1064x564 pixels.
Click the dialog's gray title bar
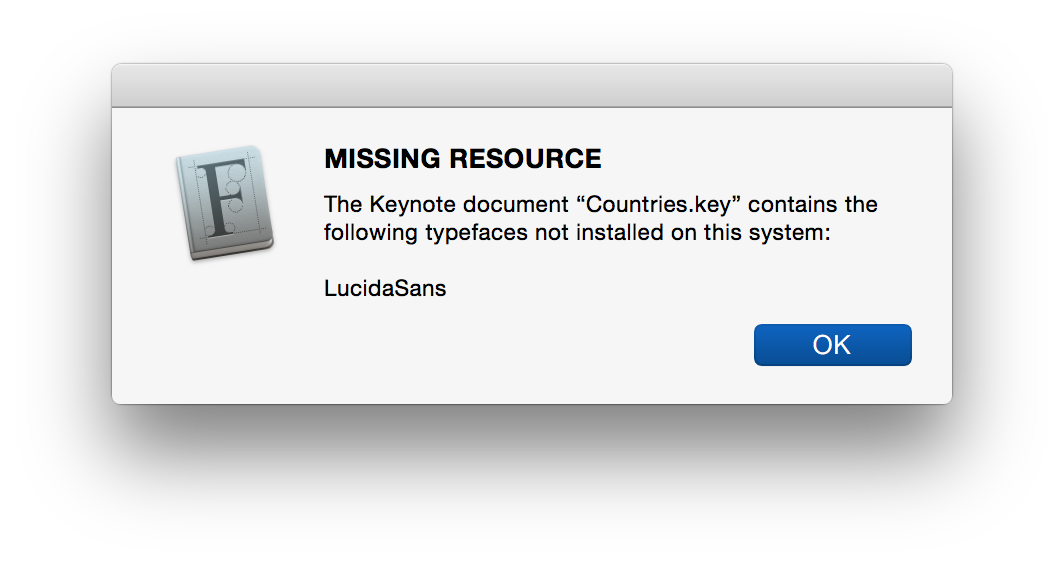pos(532,86)
